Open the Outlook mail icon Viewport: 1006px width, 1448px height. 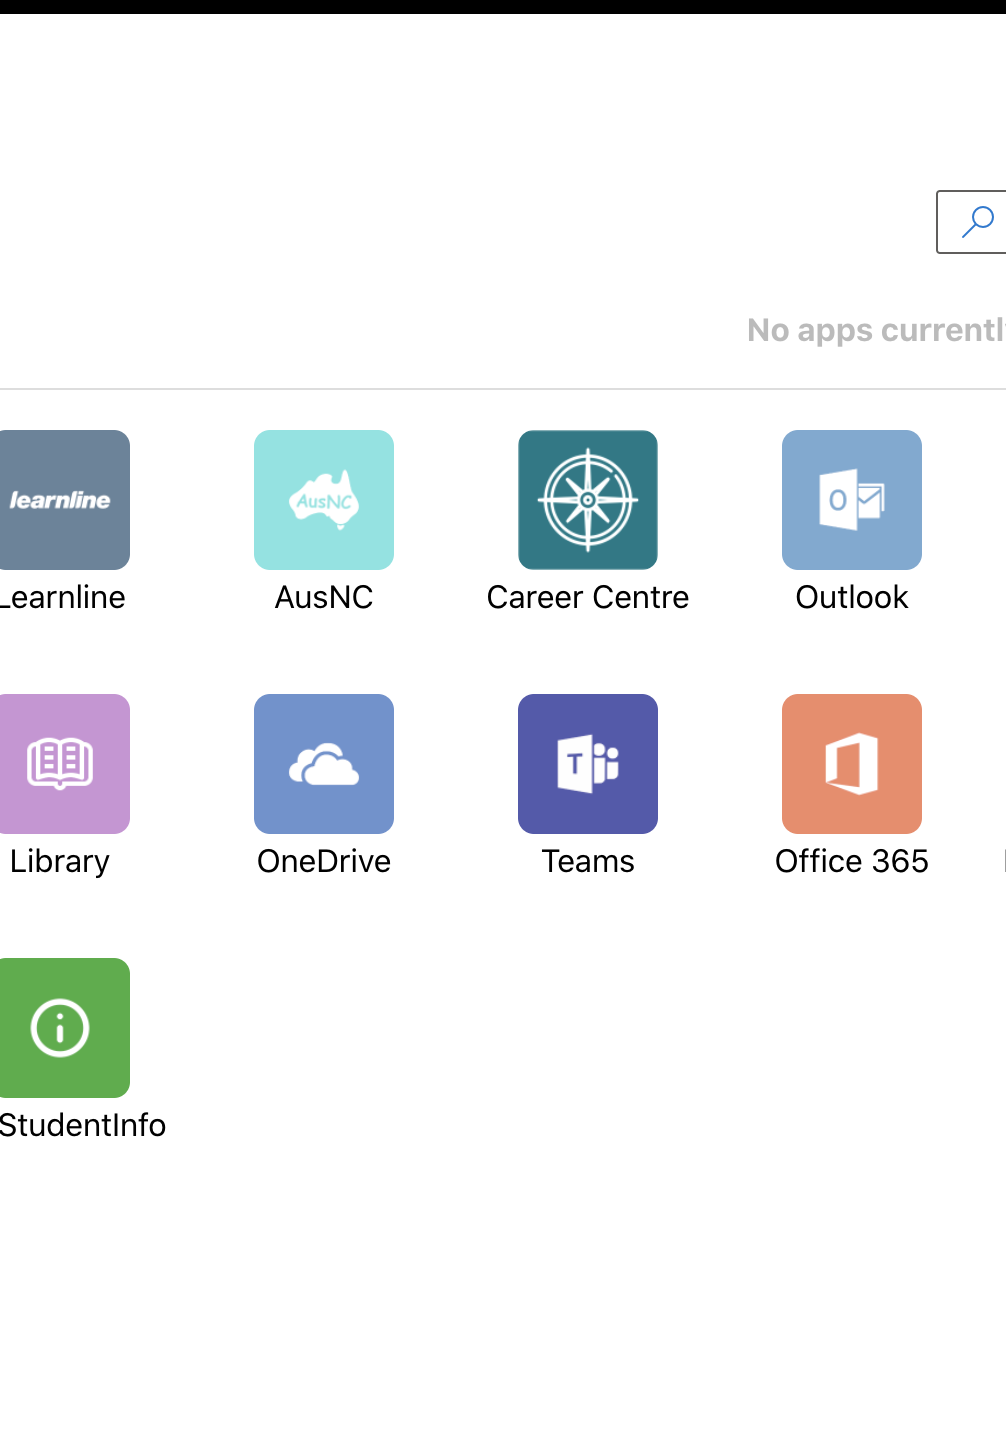[x=852, y=500]
